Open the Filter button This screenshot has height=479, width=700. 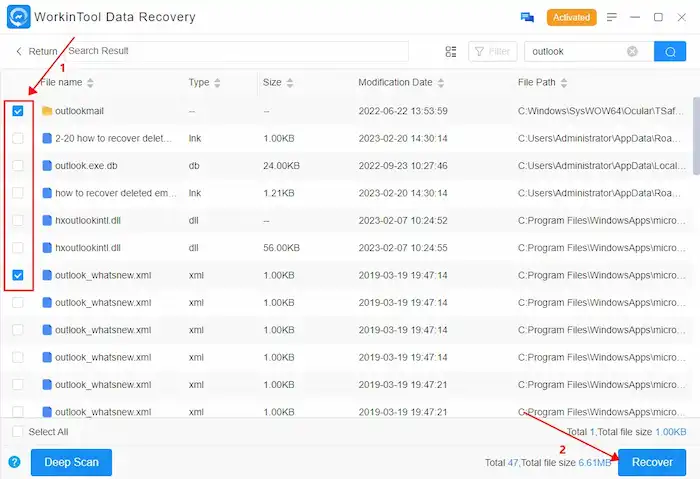pyautogui.click(x=492, y=51)
